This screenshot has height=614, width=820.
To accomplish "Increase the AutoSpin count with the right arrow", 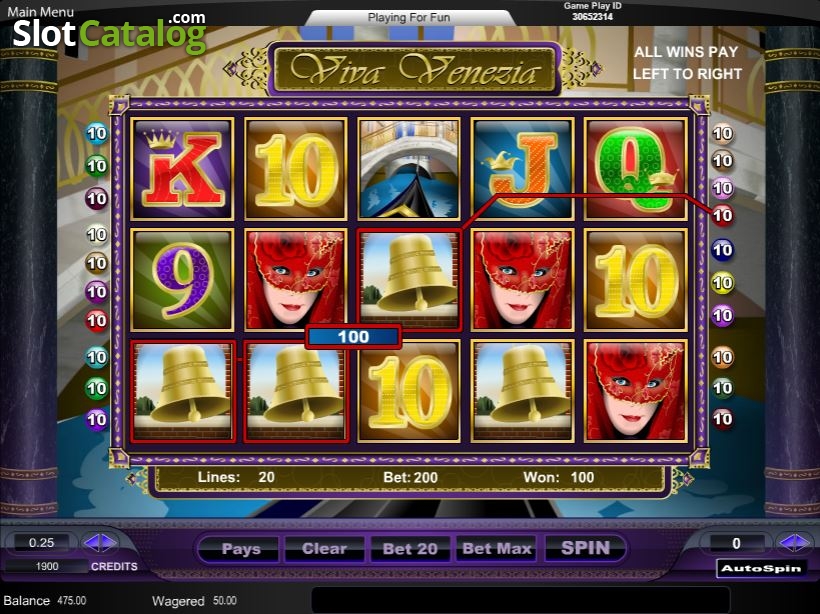I will click(803, 543).
